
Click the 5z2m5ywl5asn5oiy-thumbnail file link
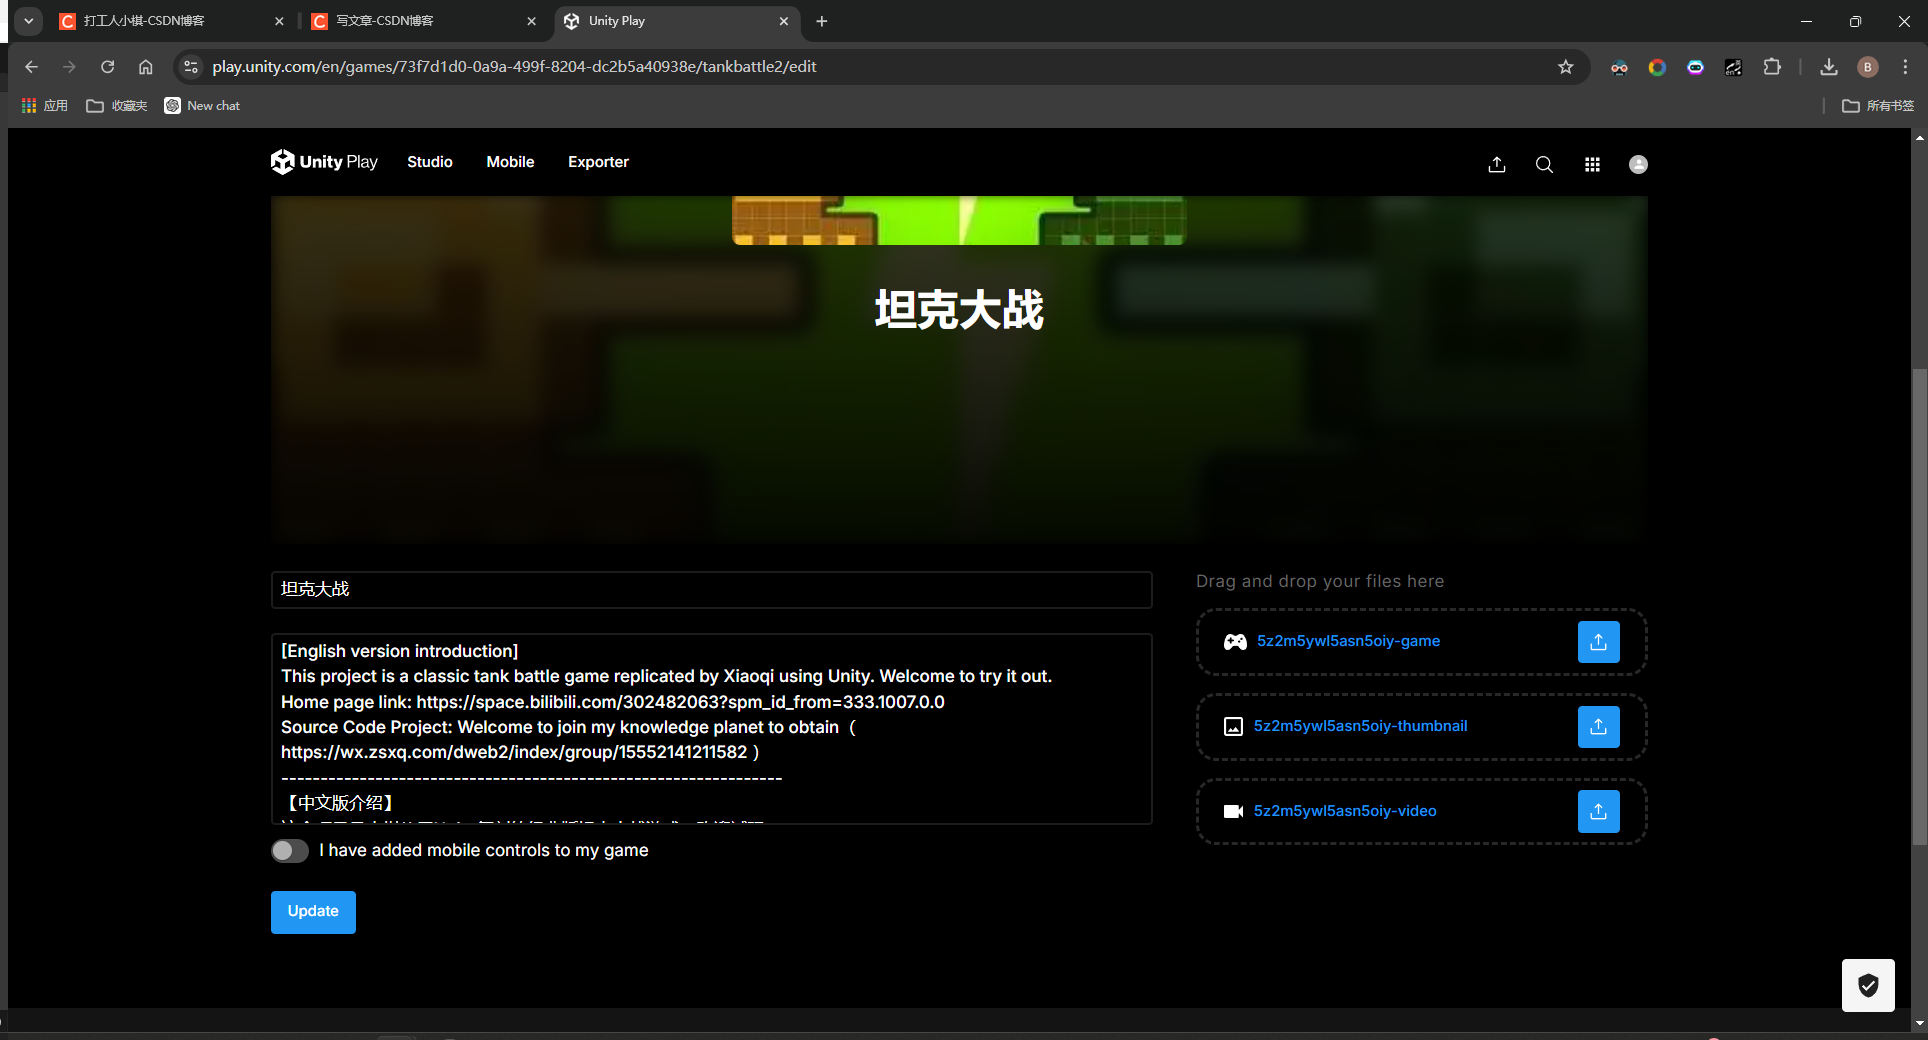tap(1360, 726)
